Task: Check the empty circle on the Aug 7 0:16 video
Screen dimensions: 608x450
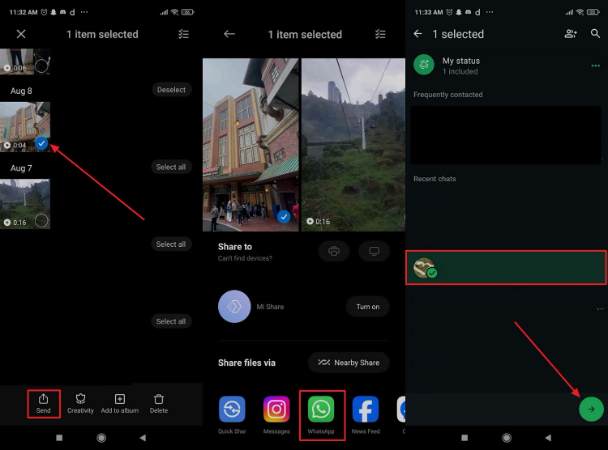Action: point(41,221)
